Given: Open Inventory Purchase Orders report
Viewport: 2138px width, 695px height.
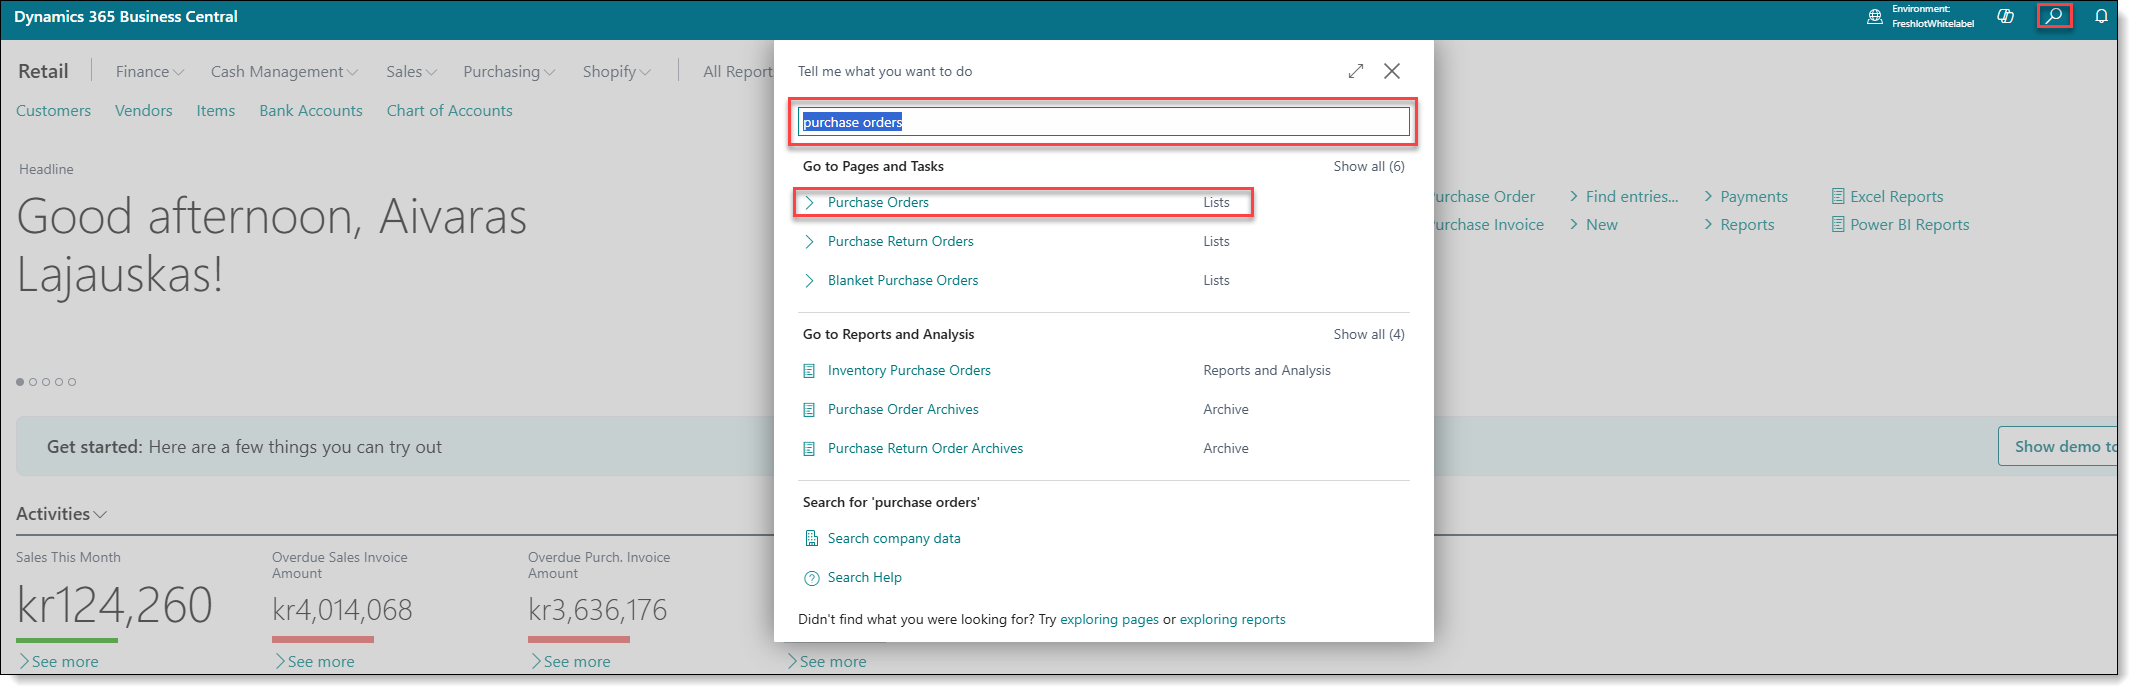Looking at the screenshot, I should [909, 370].
